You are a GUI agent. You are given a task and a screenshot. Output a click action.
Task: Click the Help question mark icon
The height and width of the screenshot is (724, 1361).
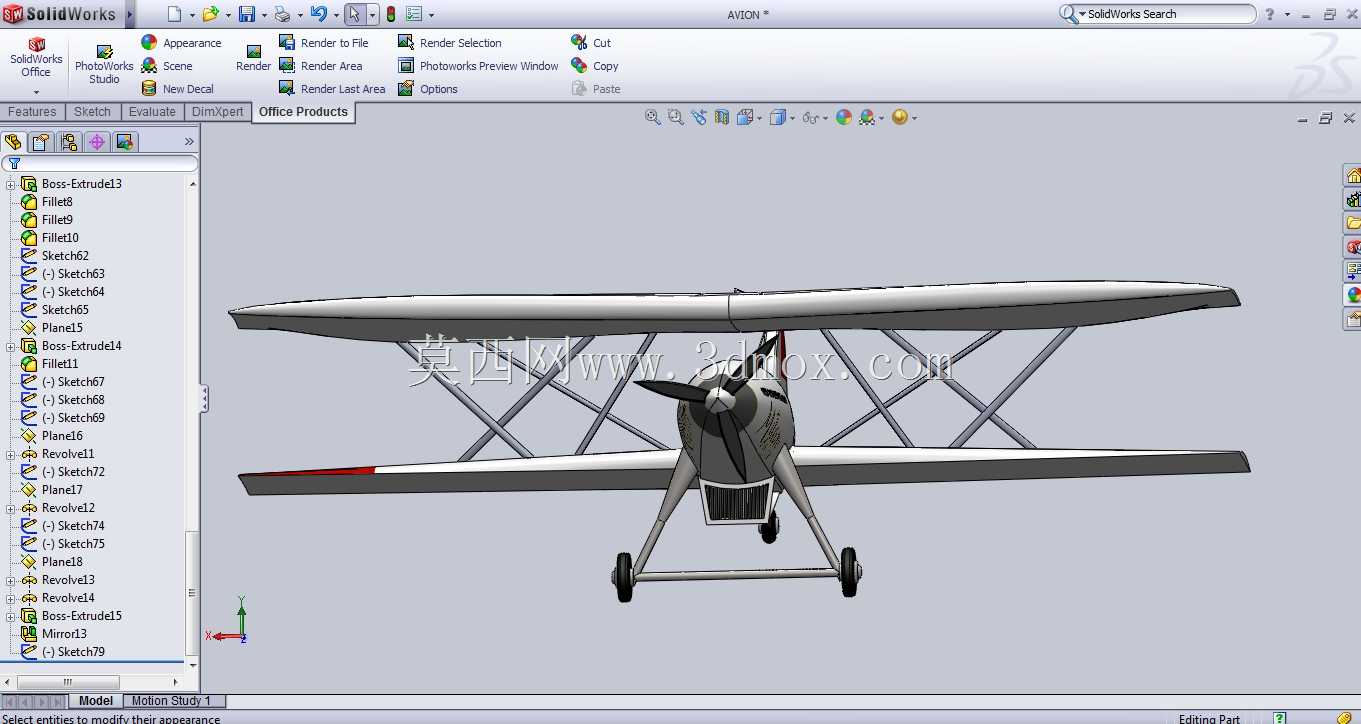[1270, 14]
